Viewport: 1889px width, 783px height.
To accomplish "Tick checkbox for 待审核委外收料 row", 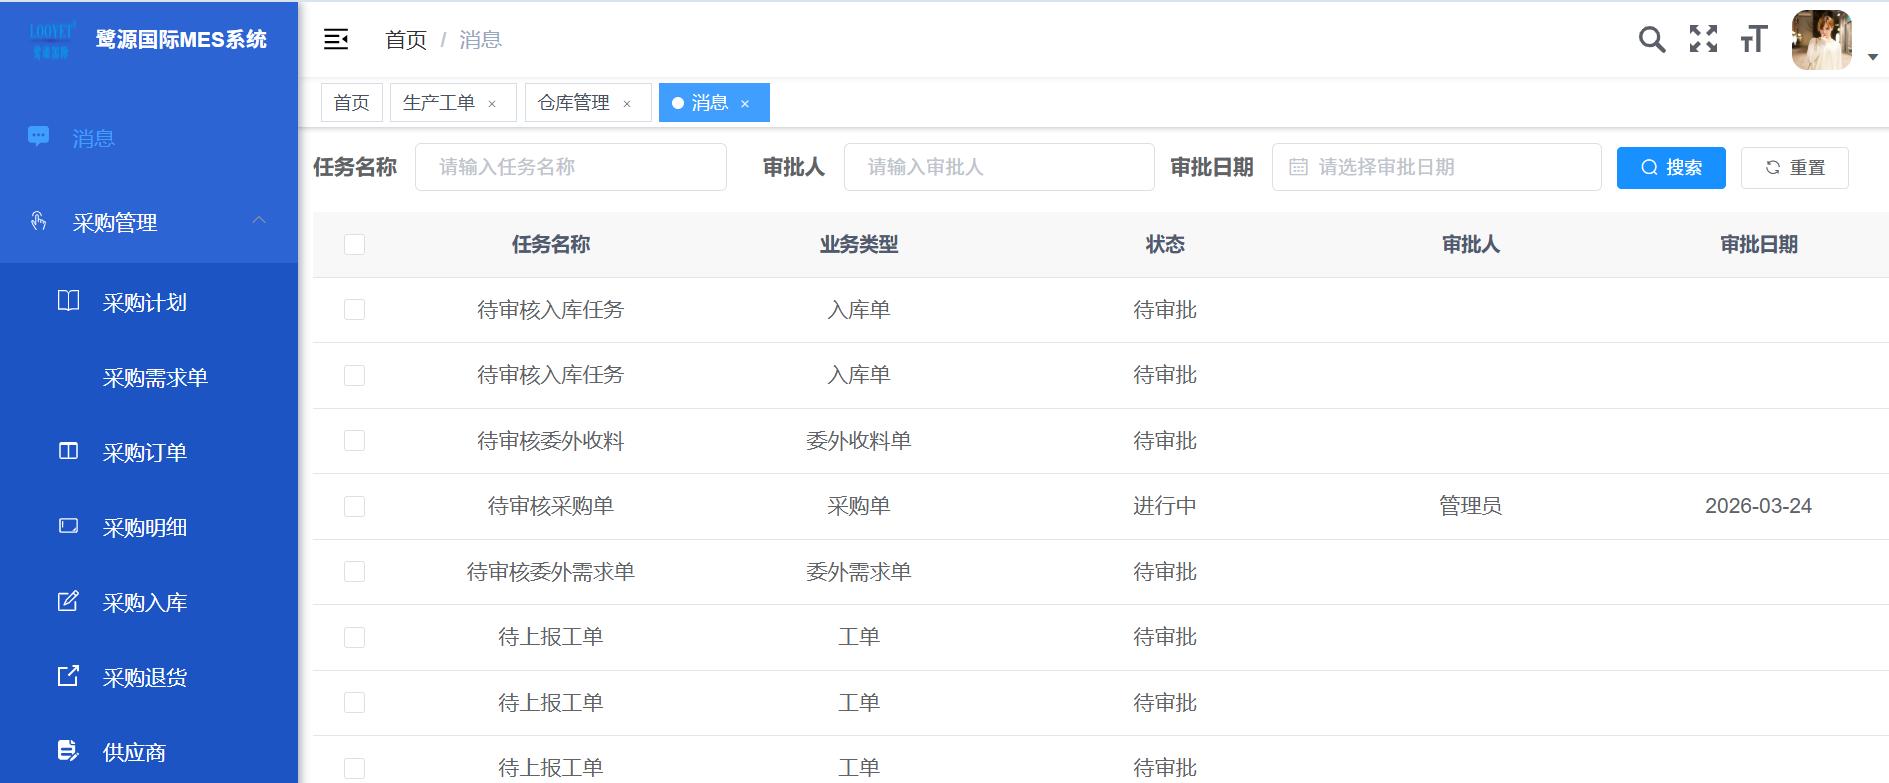I will click(354, 441).
